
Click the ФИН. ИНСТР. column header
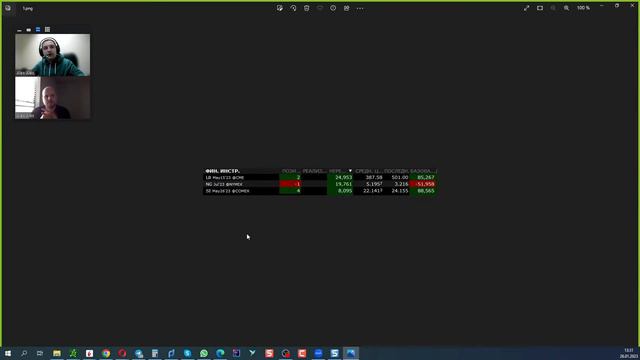click(222, 171)
